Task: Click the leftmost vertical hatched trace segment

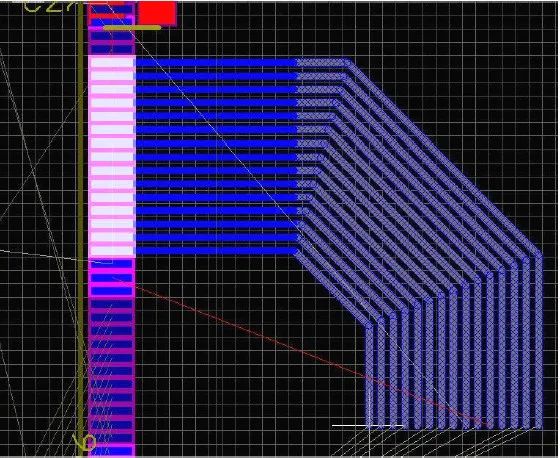Action: pyautogui.click(x=369, y=375)
